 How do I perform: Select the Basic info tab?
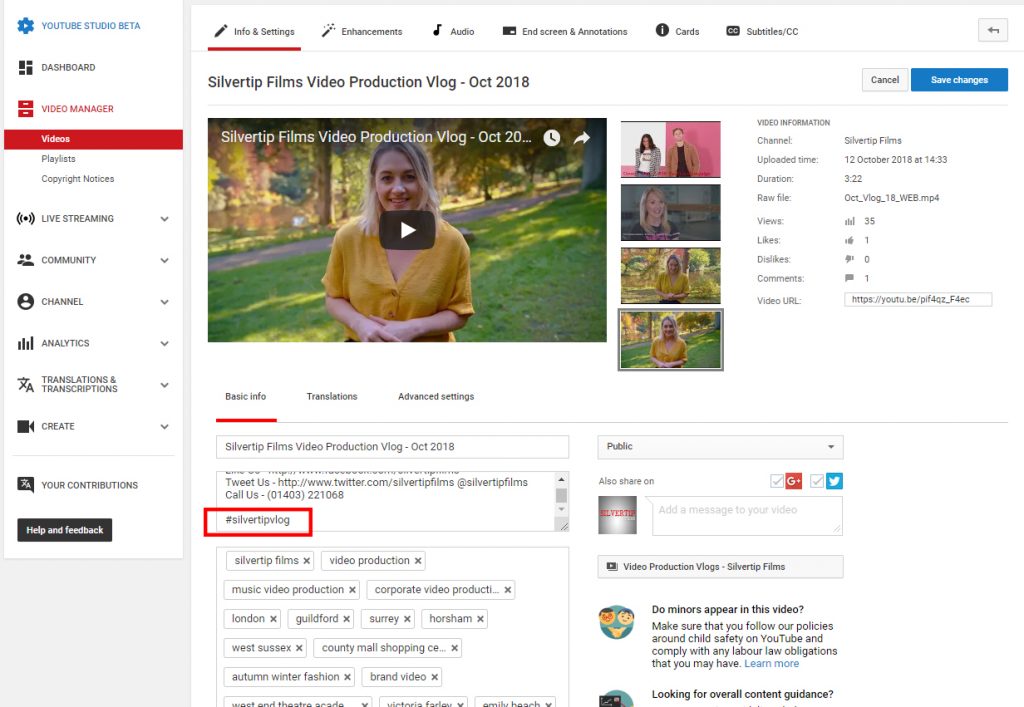point(246,397)
